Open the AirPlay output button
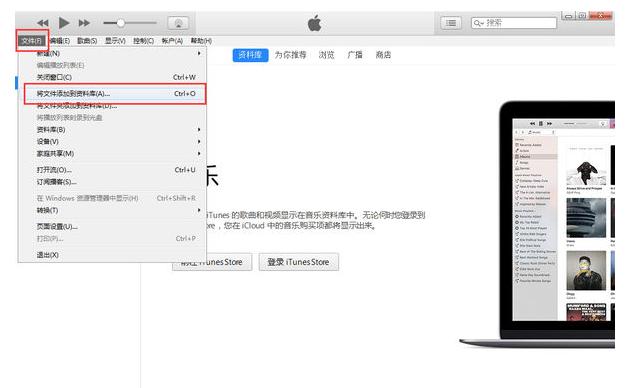 pos(178,23)
